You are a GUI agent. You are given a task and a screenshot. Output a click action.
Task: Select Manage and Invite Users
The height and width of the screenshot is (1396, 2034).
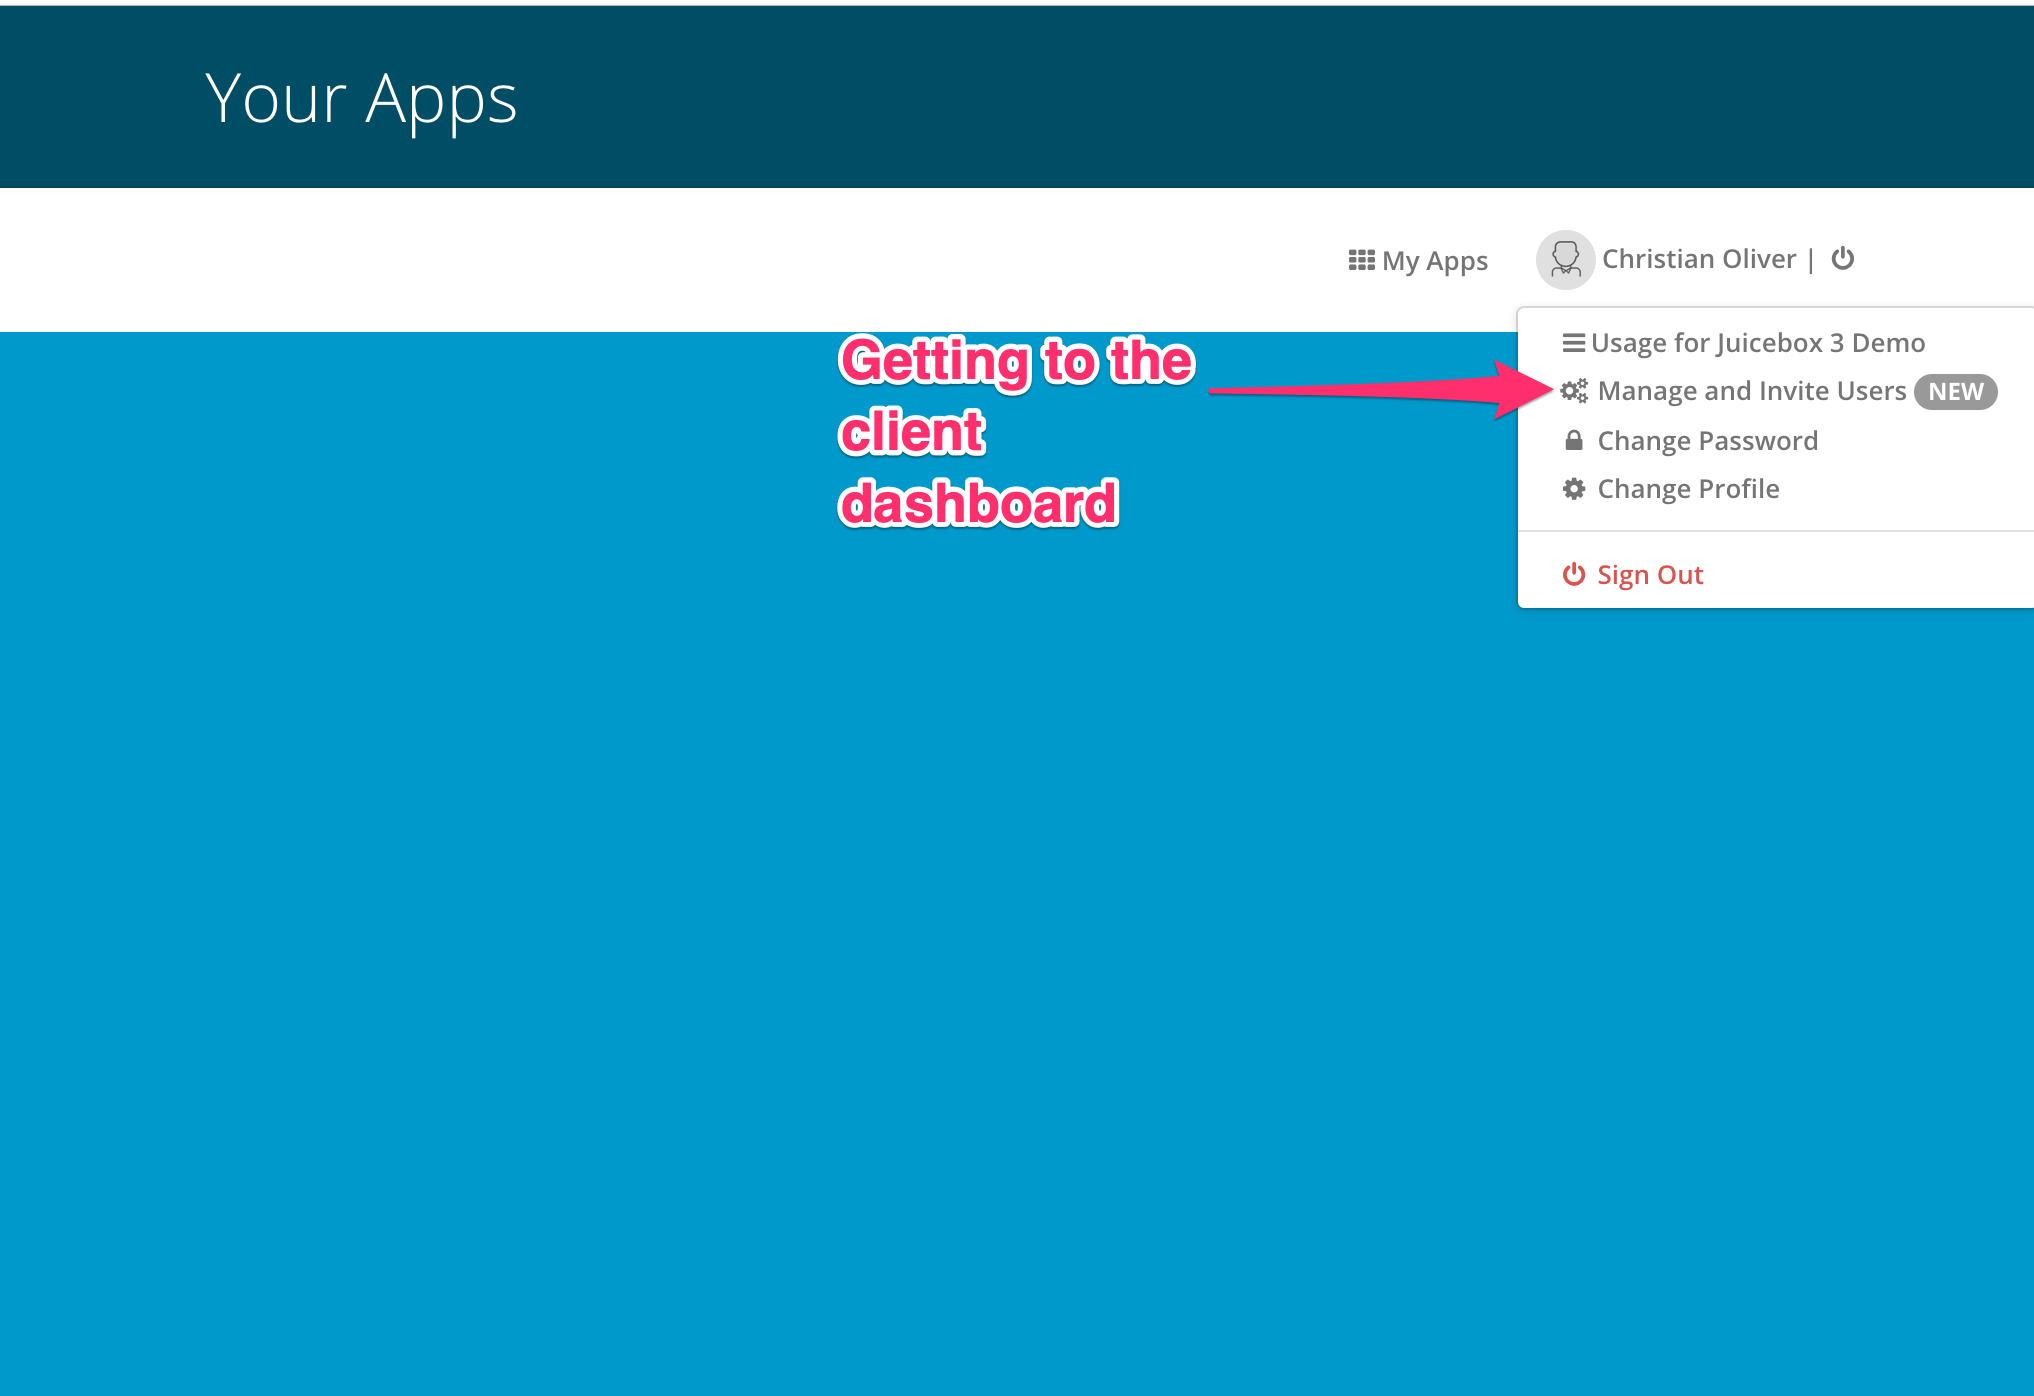tap(1751, 391)
